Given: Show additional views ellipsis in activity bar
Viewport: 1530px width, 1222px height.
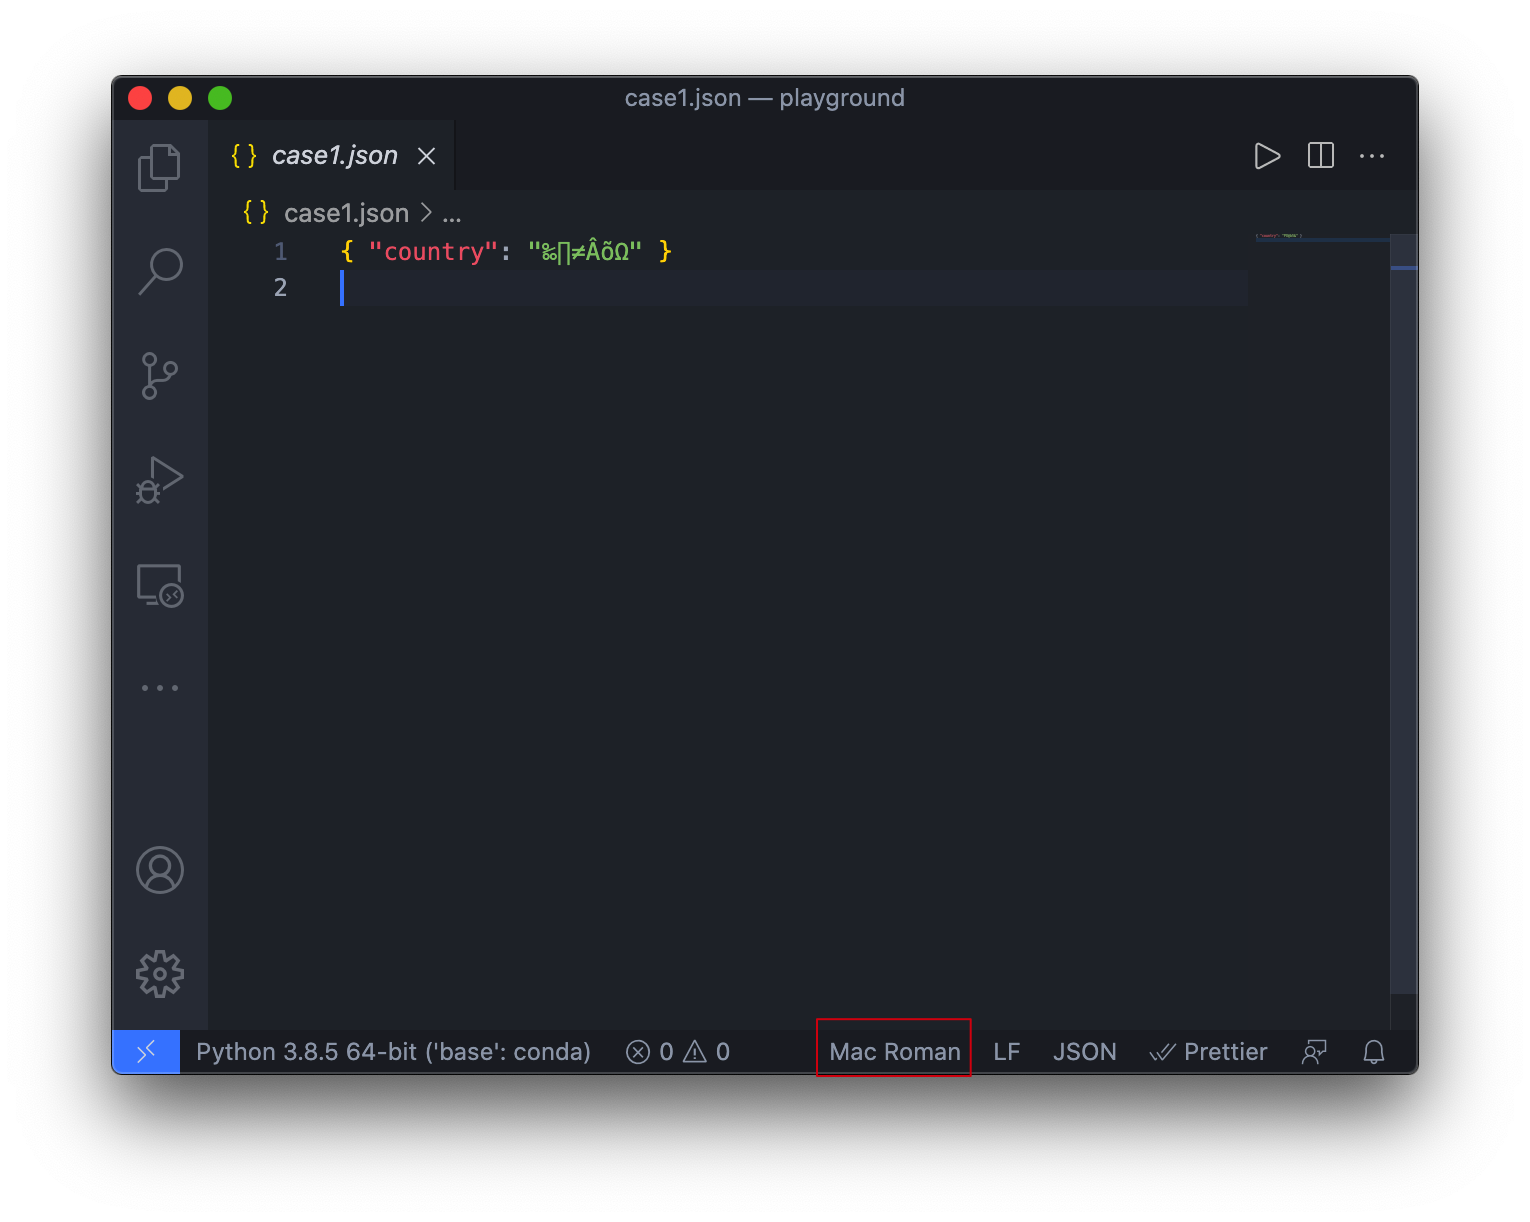Looking at the screenshot, I should pos(159,688).
